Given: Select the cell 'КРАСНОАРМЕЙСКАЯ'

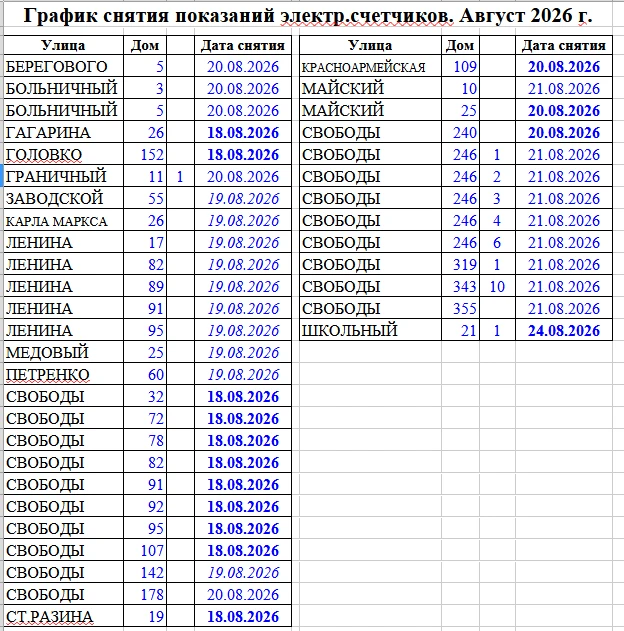Looking at the screenshot, I should (371, 66).
